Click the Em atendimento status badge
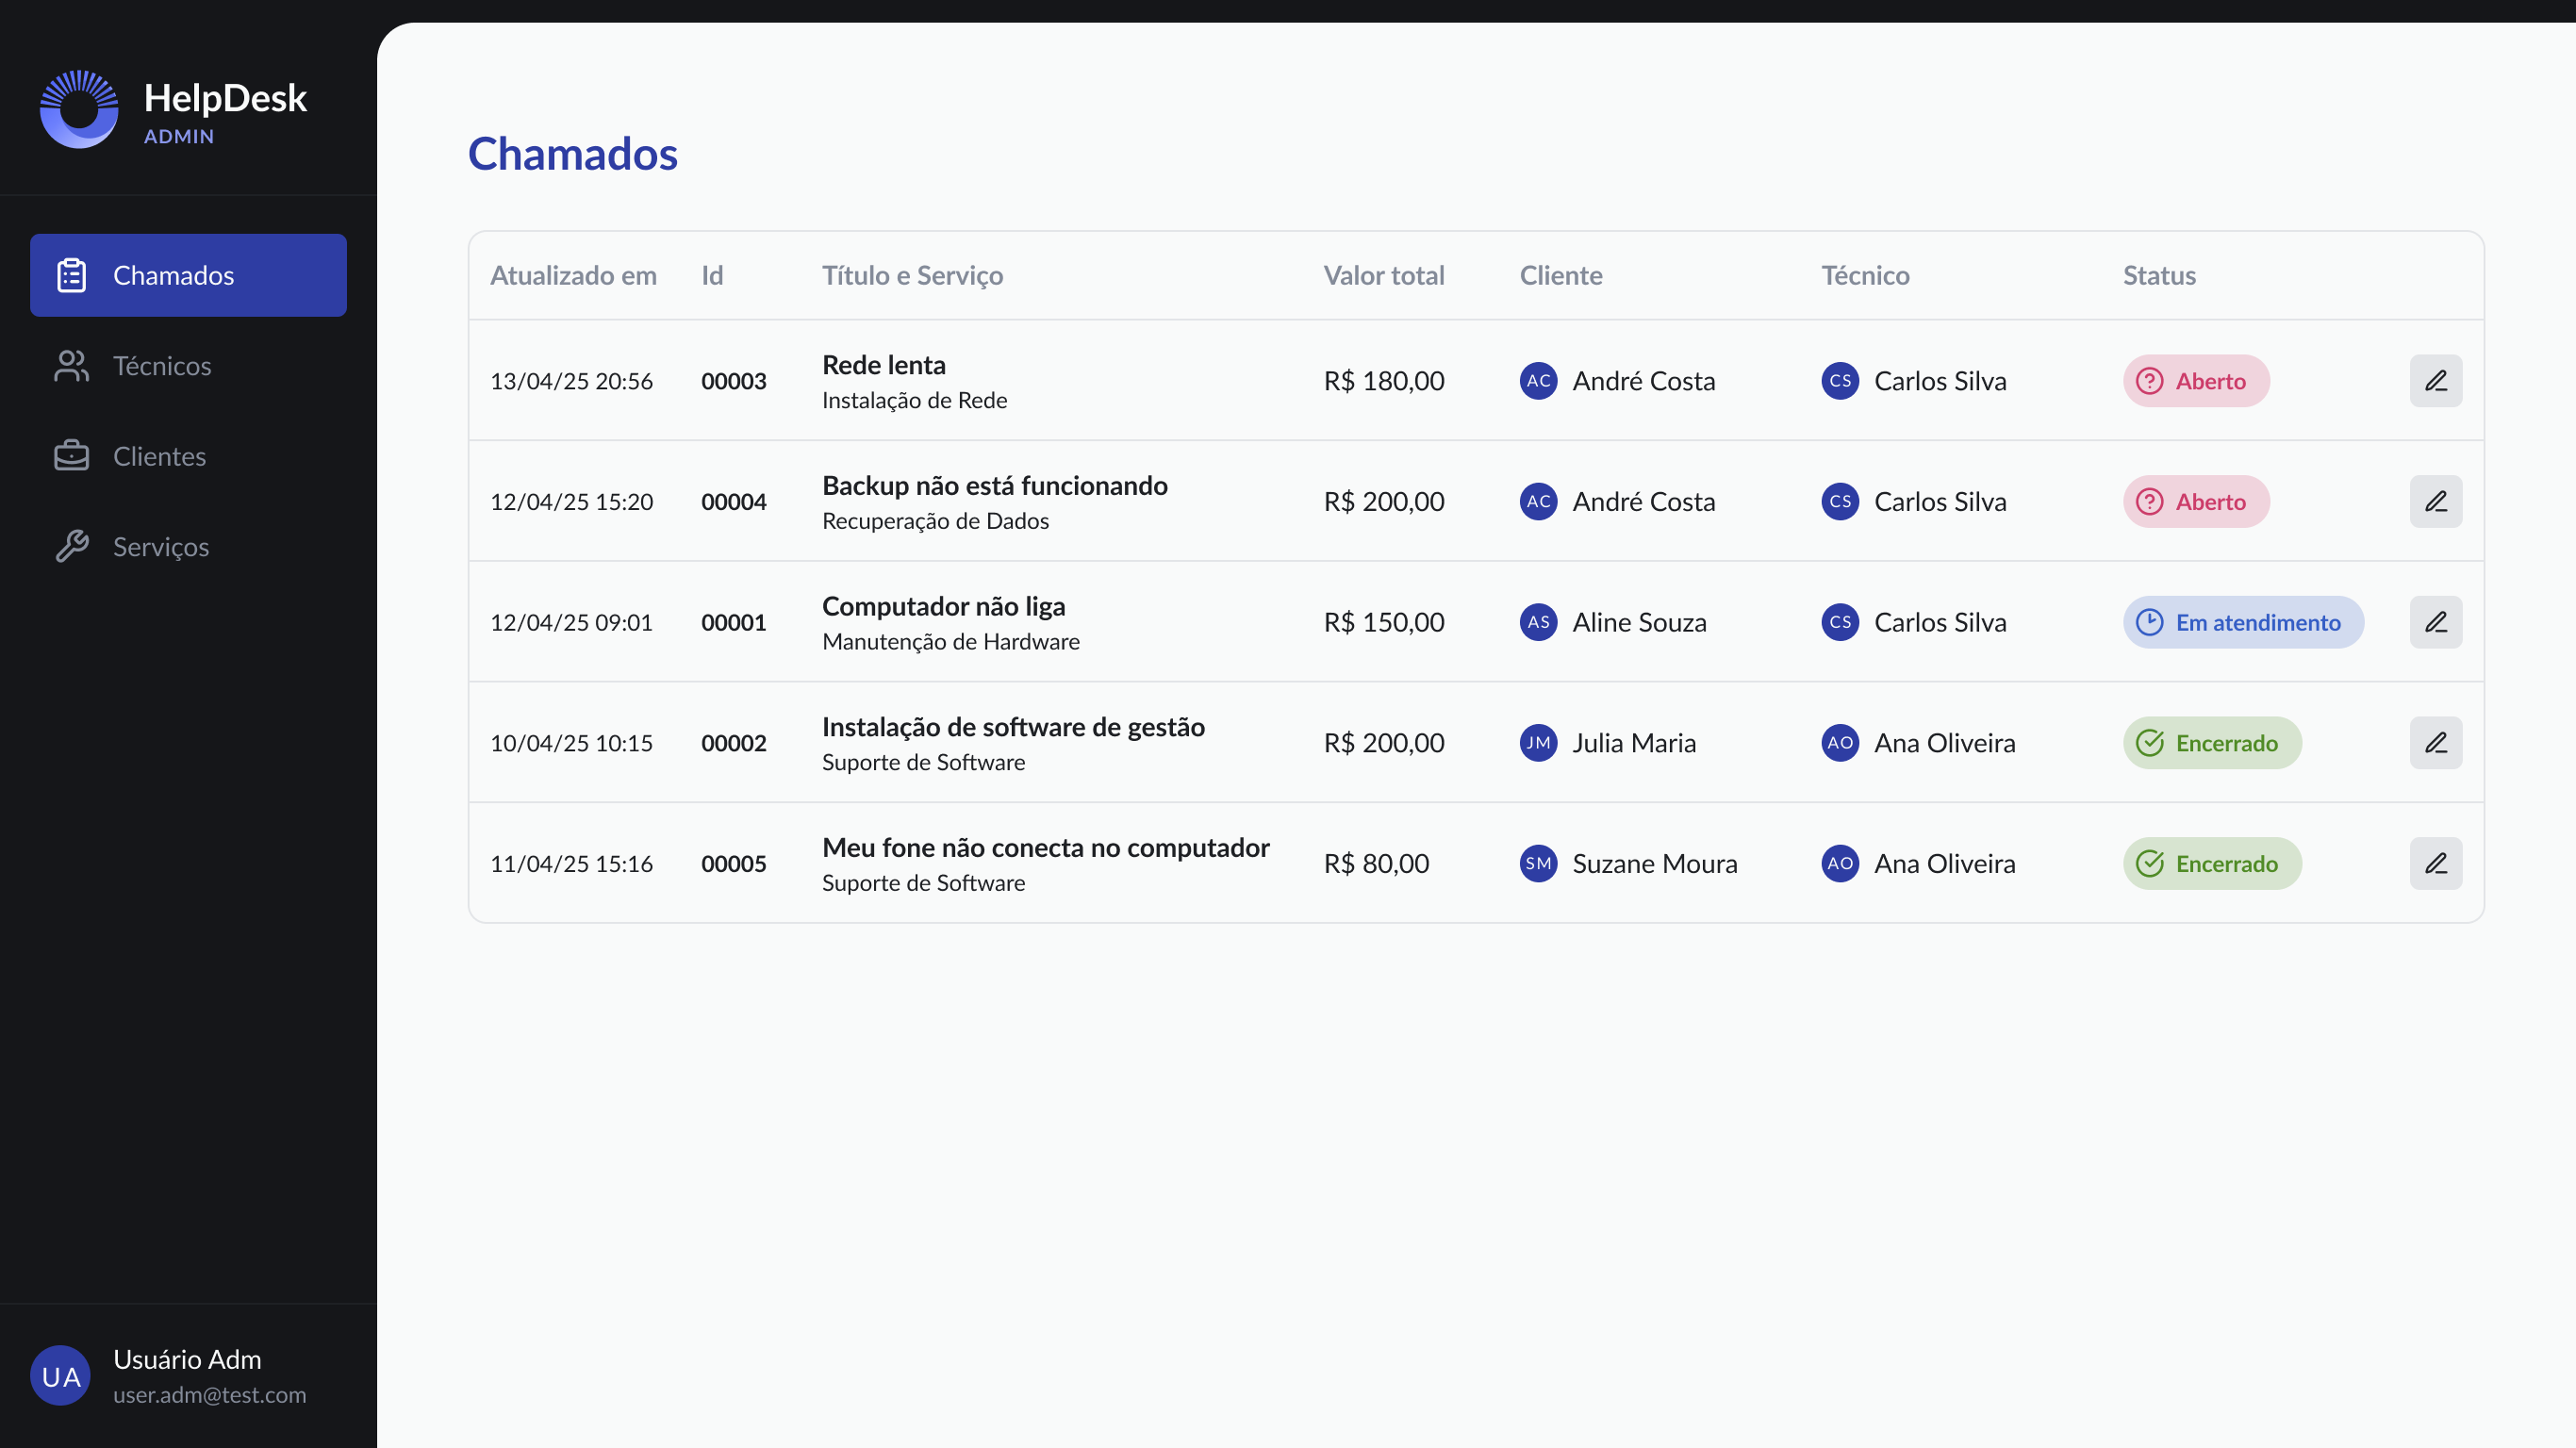 point(2242,622)
